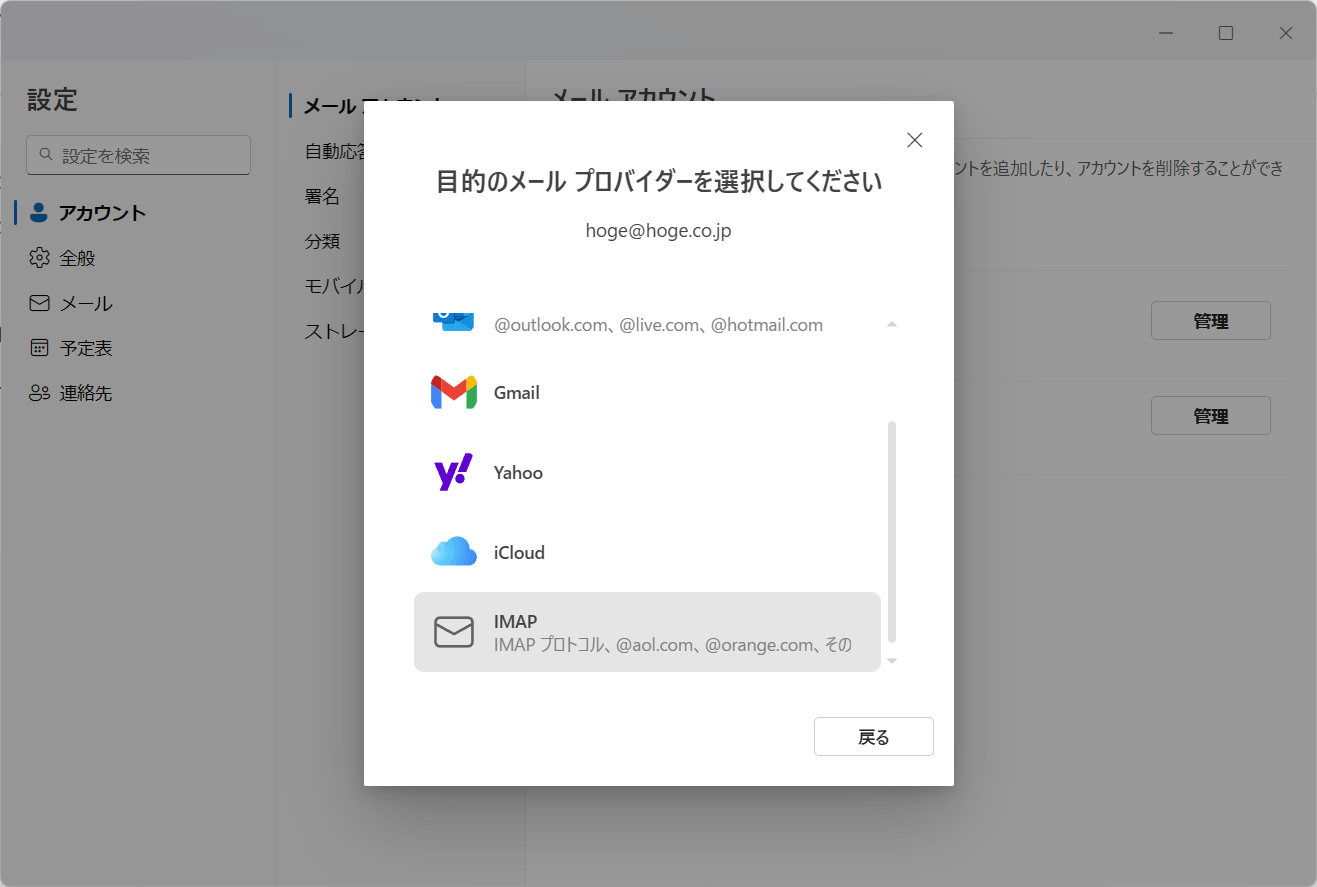Click the @outlook.com、@live.com domains text
Screen dimensions: 1317x887
[x=659, y=325]
